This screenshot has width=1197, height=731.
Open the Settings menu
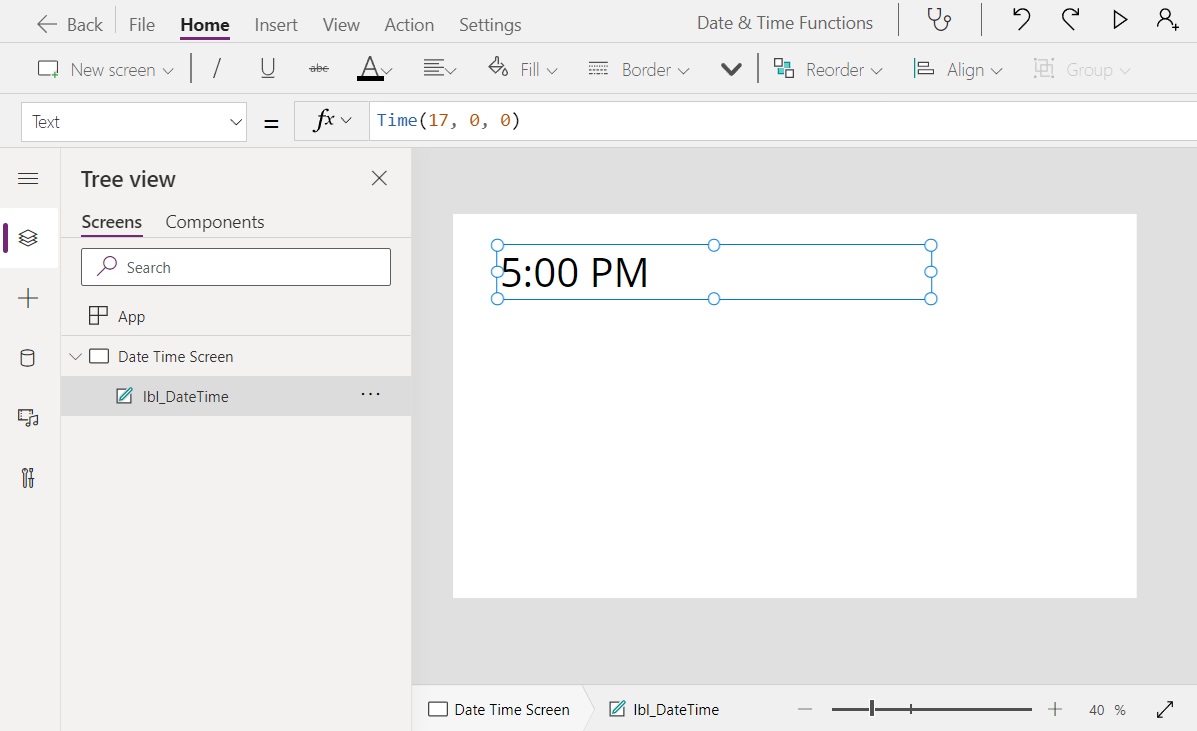(490, 24)
